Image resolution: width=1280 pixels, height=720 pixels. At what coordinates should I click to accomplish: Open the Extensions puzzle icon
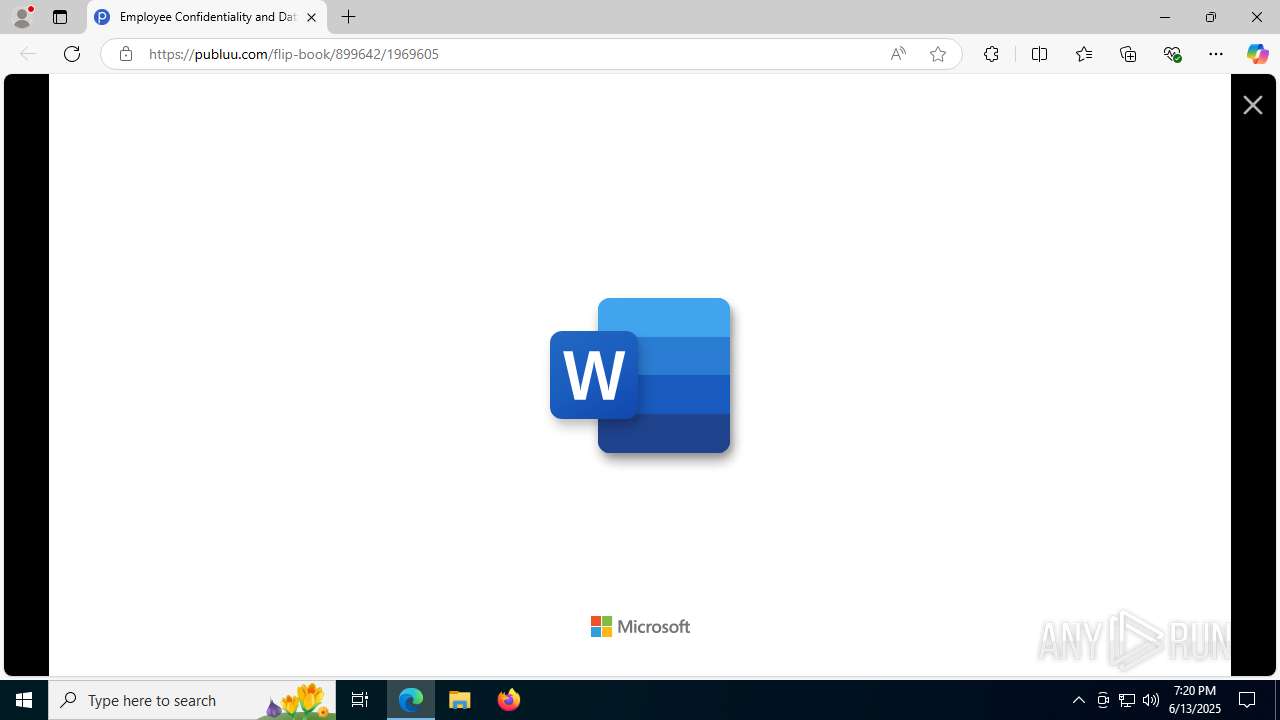point(991,54)
